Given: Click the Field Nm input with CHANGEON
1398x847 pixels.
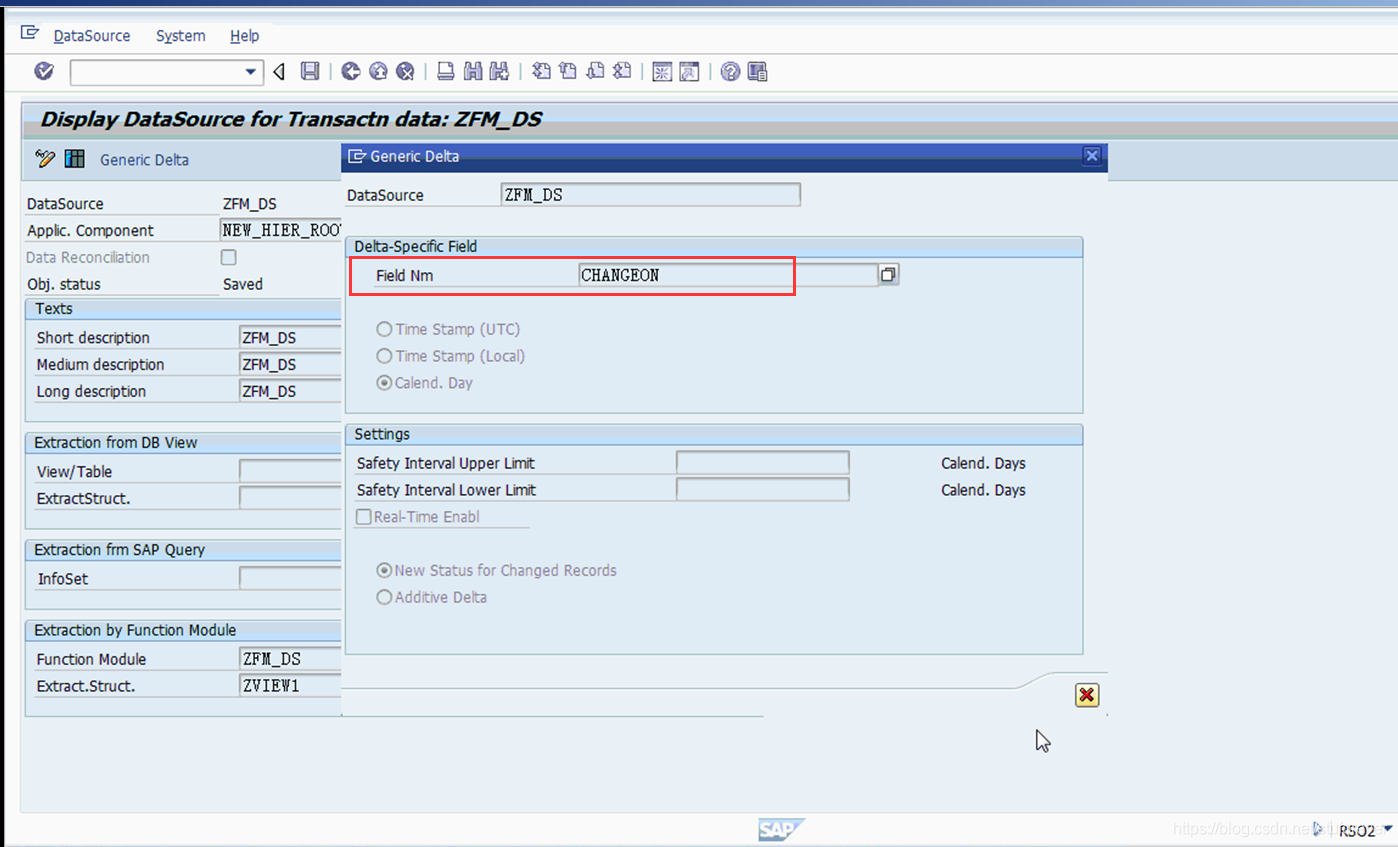Looking at the screenshot, I should (728, 275).
